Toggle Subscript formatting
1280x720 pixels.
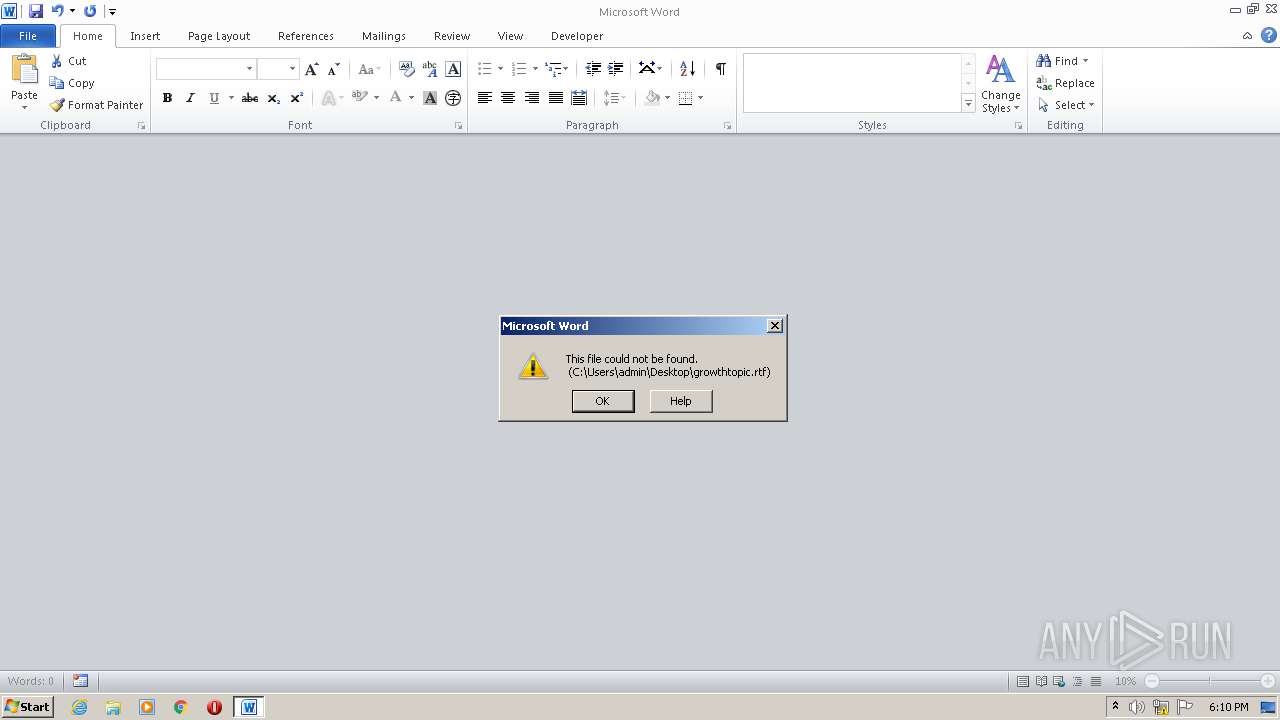click(273, 98)
